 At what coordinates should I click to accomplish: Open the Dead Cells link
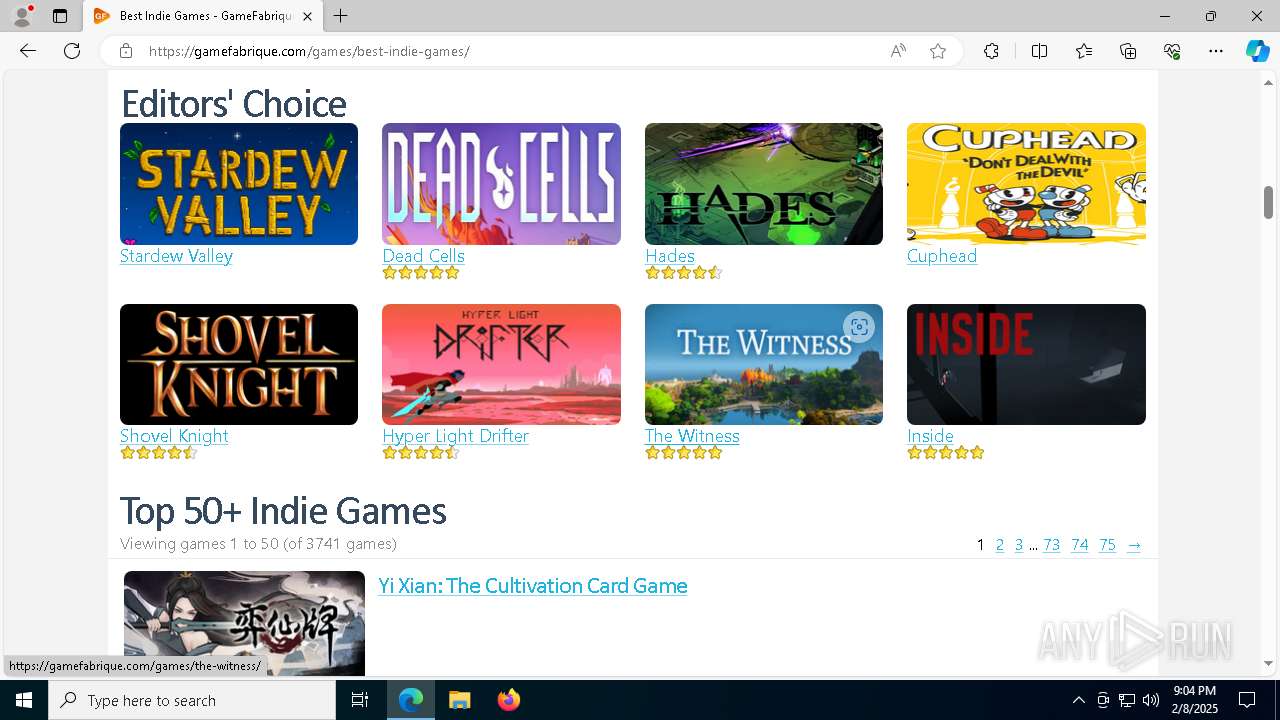[423, 256]
